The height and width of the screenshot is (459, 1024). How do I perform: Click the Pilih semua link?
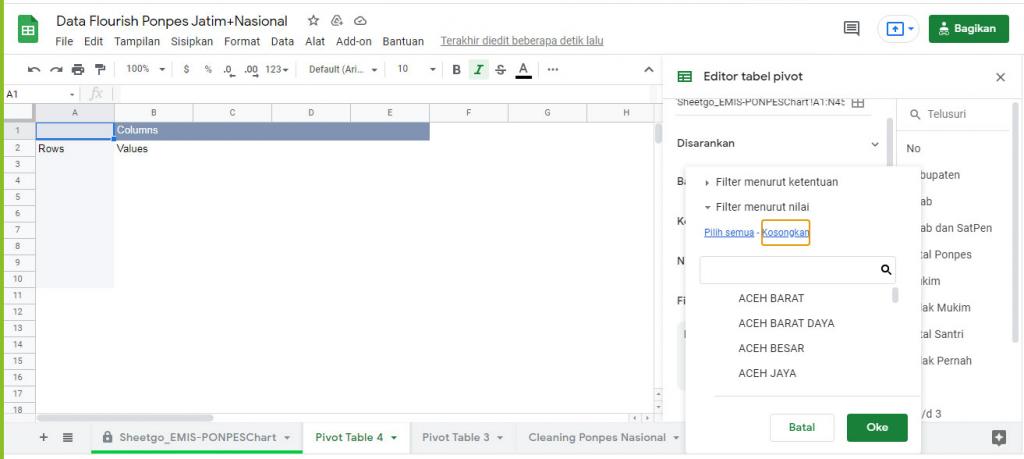click(x=729, y=232)
